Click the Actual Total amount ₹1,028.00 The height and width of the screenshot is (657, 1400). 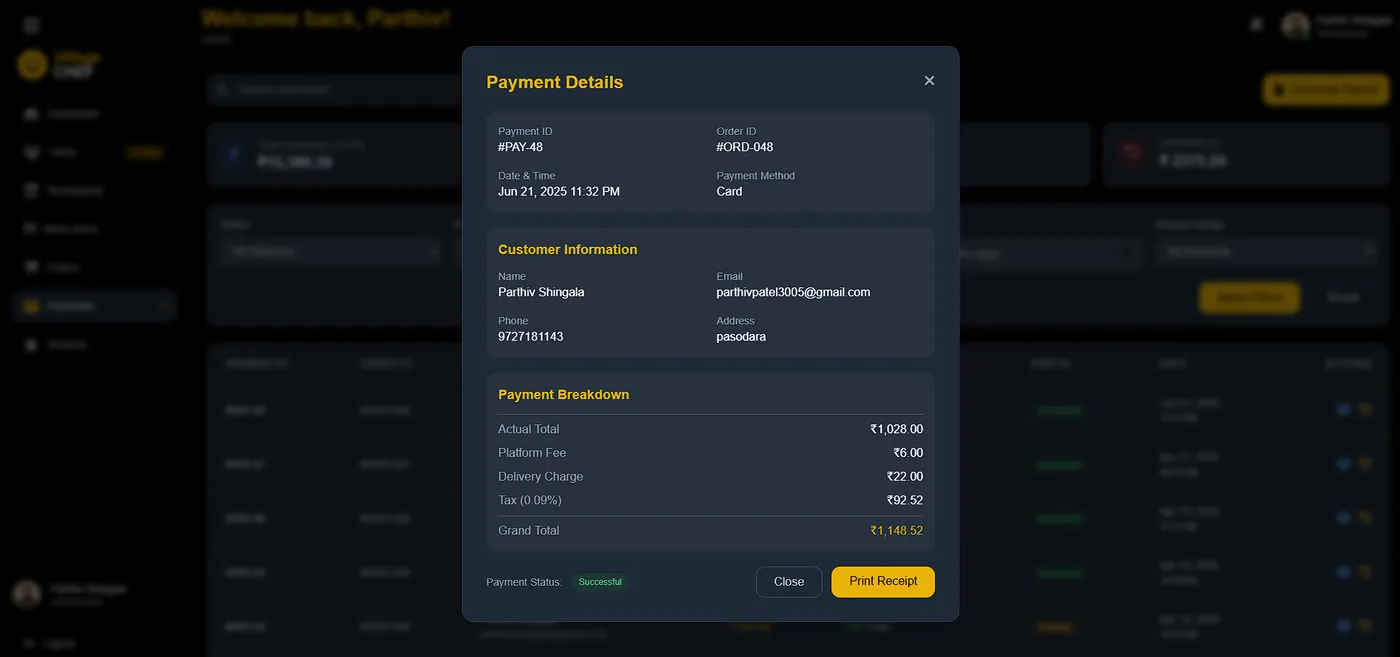896,429
